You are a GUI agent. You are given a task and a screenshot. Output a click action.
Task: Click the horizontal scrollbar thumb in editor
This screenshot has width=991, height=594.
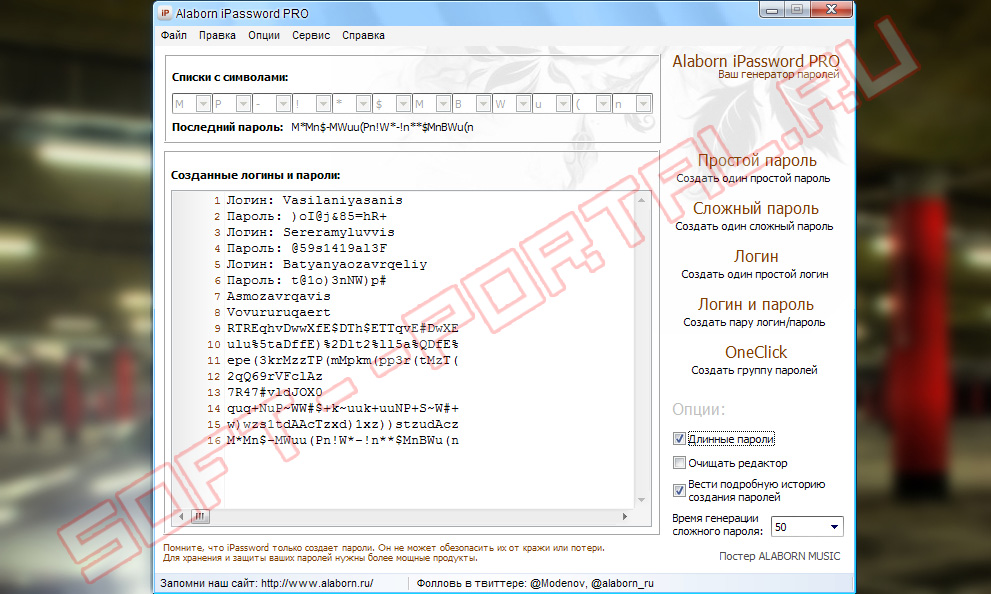200,516
